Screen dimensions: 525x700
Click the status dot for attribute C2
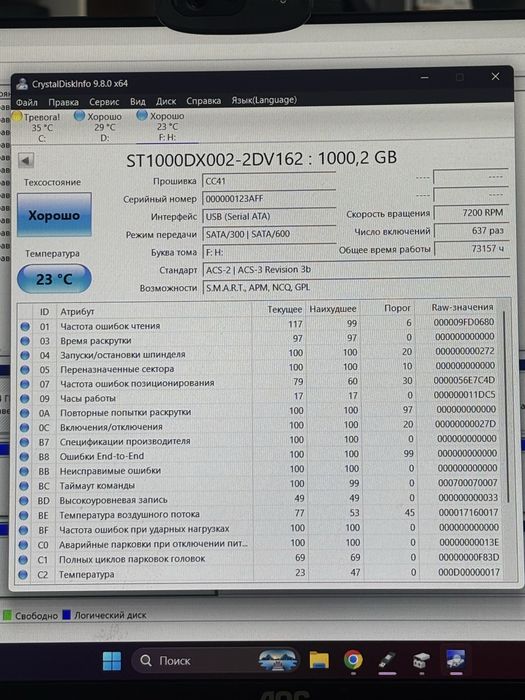(24, 575)
